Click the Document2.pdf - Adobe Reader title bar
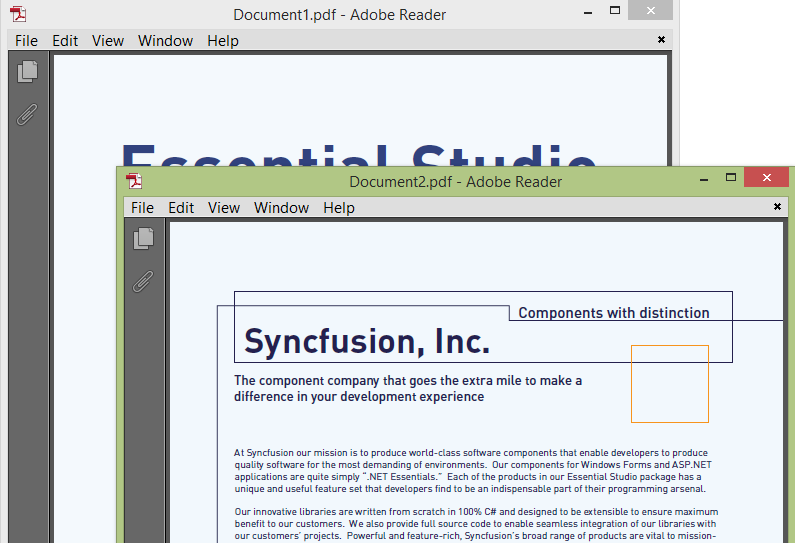This screenshot has width=795, height=543. coord(455,182)
